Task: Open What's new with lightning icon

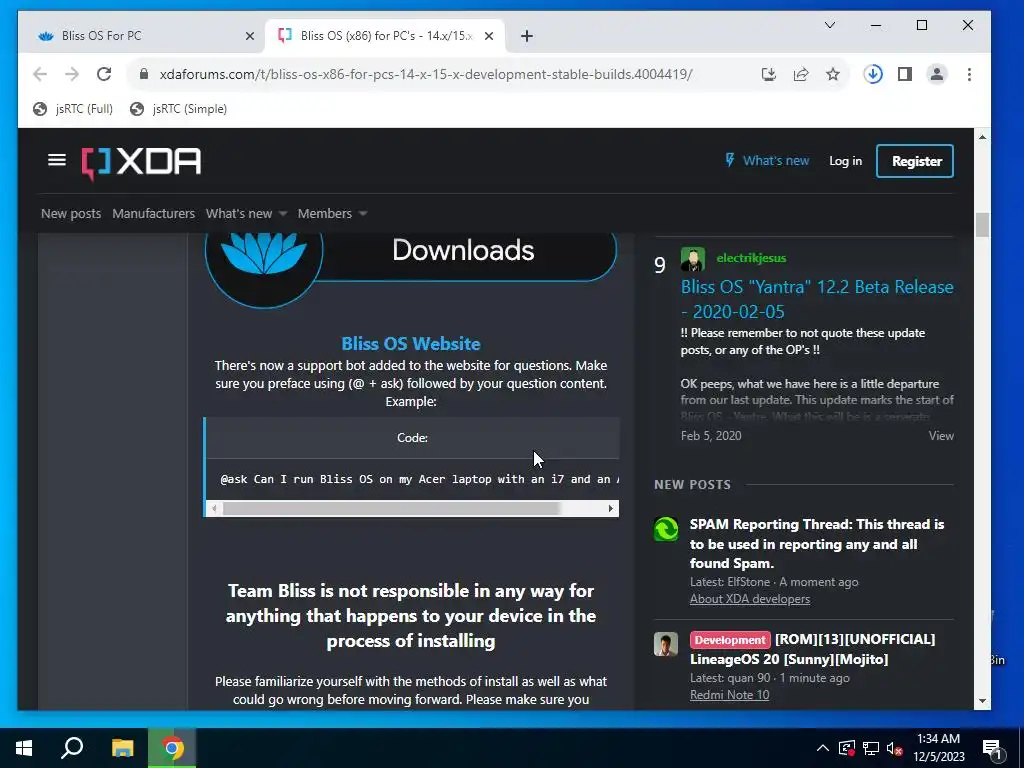Action: click(767, 161)
